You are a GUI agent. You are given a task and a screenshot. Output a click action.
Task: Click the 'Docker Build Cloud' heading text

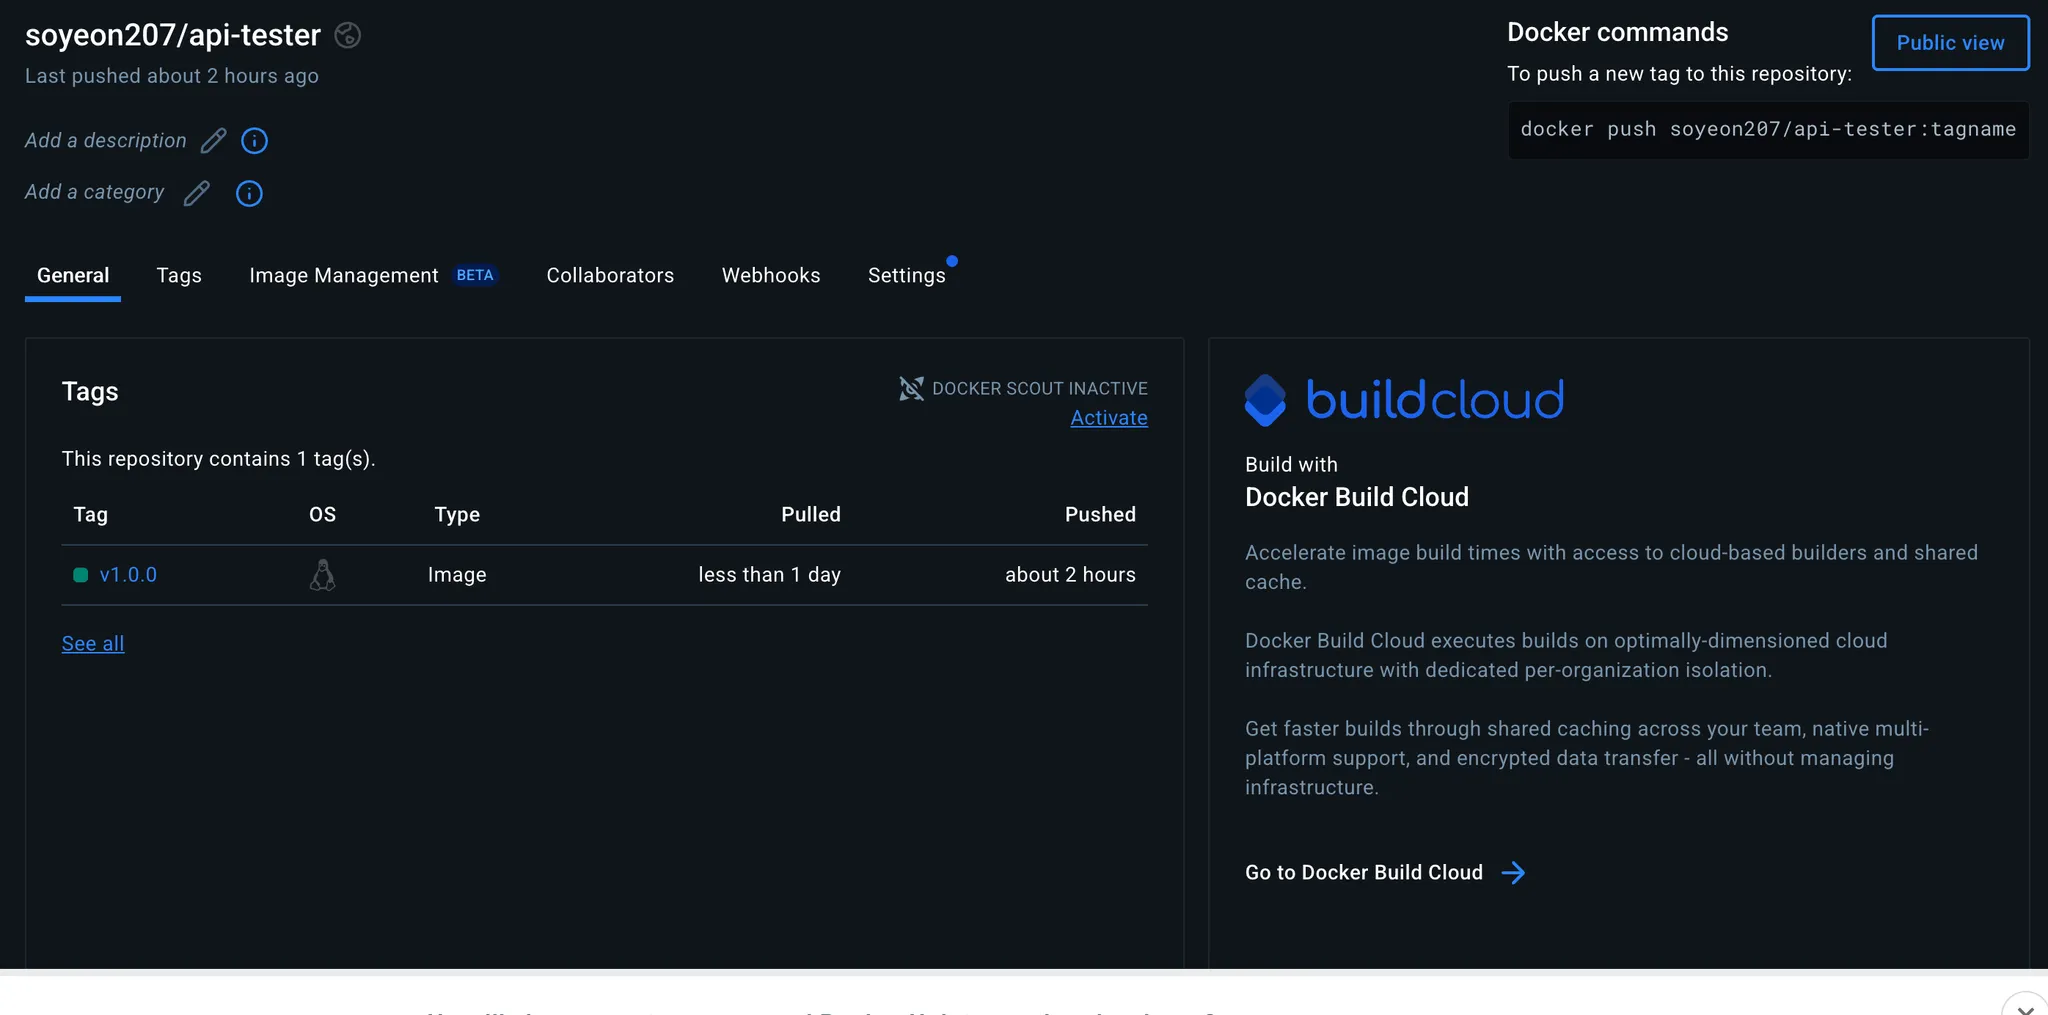pyautogui.click(x=1357, y=497)
